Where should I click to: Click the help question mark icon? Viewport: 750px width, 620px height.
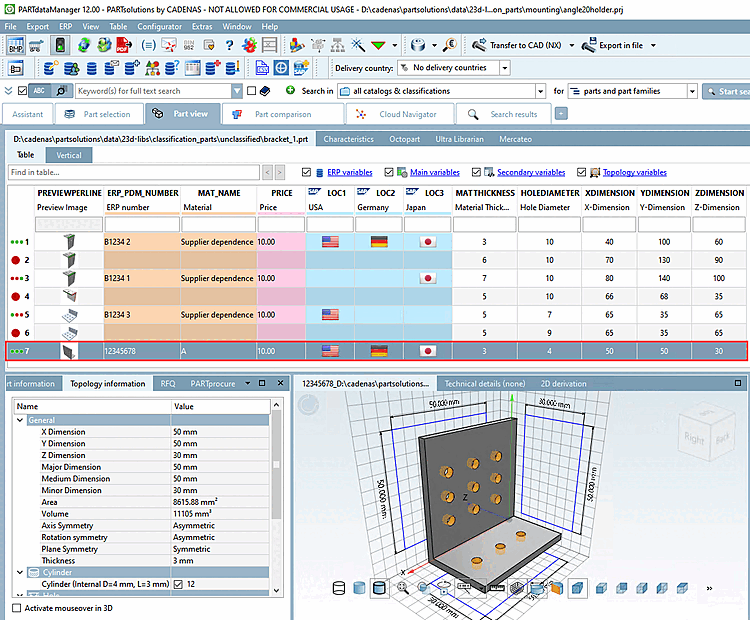click(229, 45)
